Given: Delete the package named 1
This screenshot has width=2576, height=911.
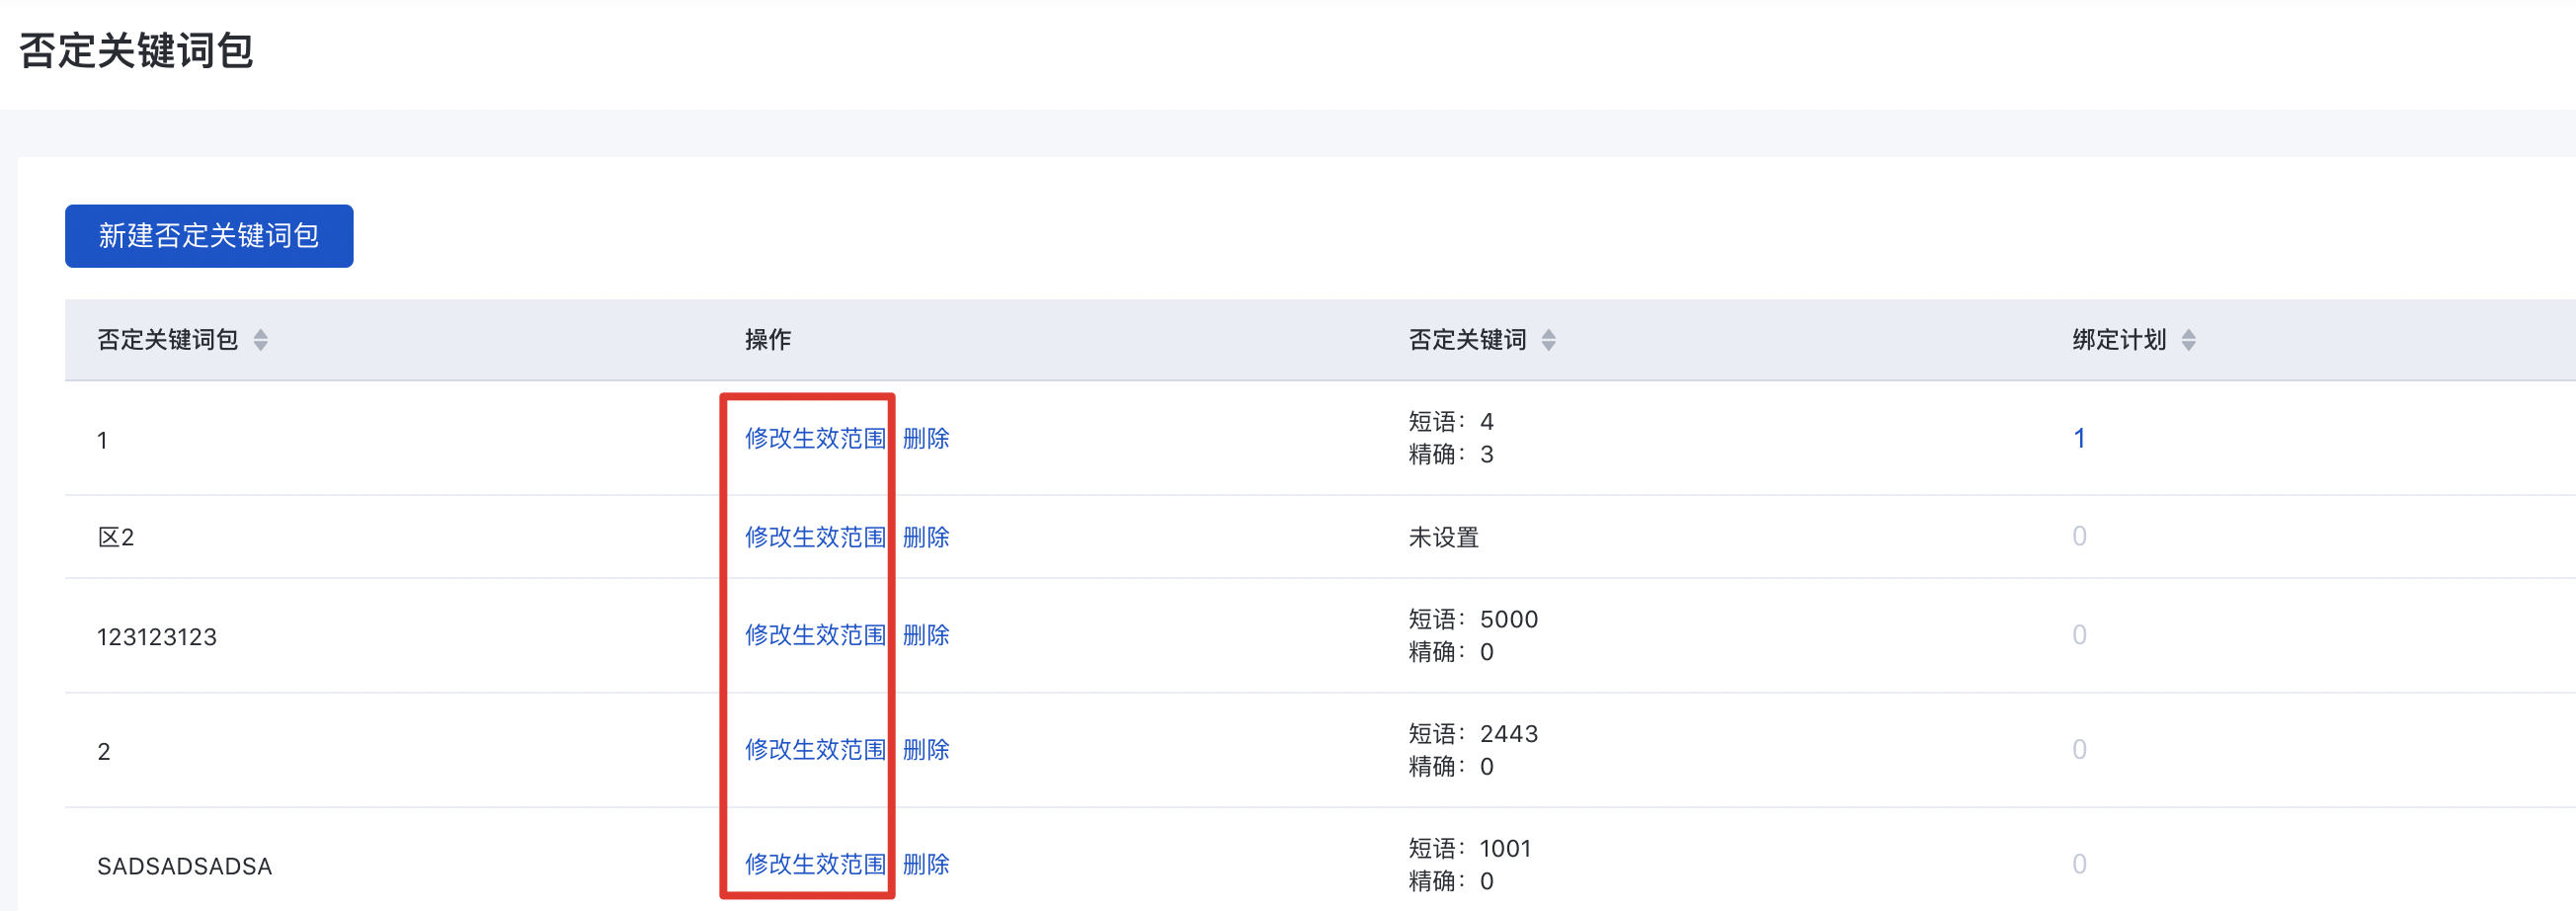Looking at the screenshot, I should click(926, 438).
